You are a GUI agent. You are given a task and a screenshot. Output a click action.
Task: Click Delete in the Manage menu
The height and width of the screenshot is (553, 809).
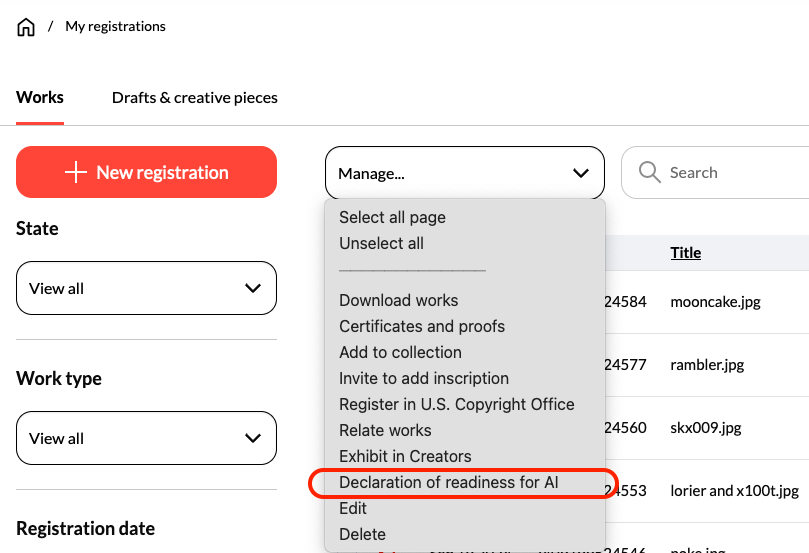[362, 534]
